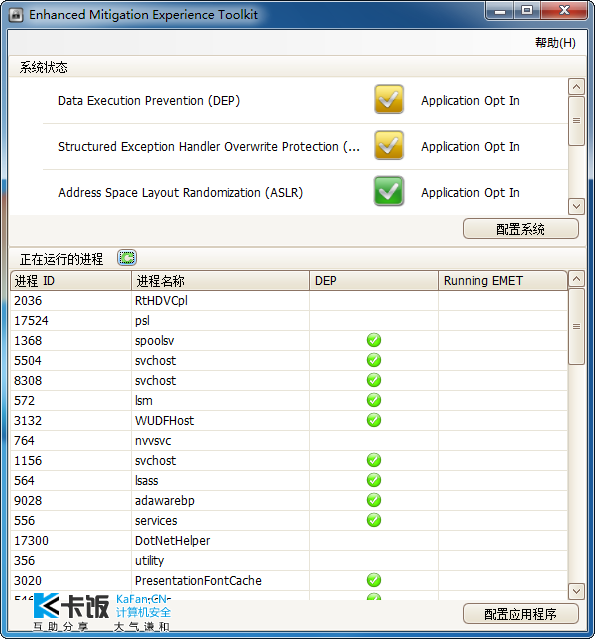Click the DEP check icon for lsass

coord(374,480)
